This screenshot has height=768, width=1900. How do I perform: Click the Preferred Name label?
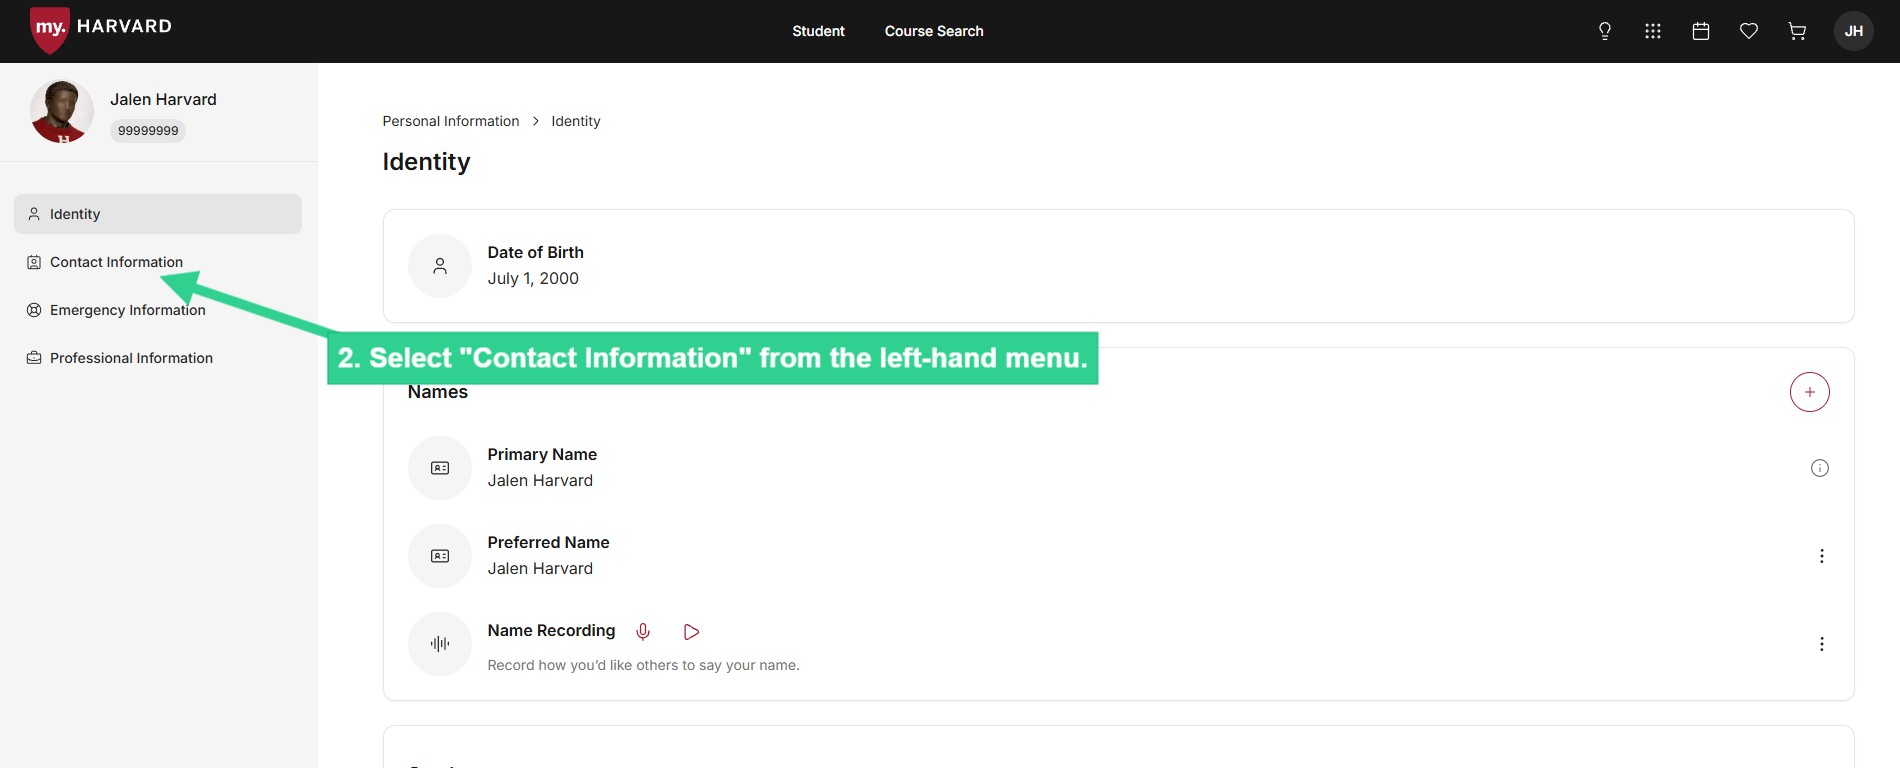[x=548, y=543]
